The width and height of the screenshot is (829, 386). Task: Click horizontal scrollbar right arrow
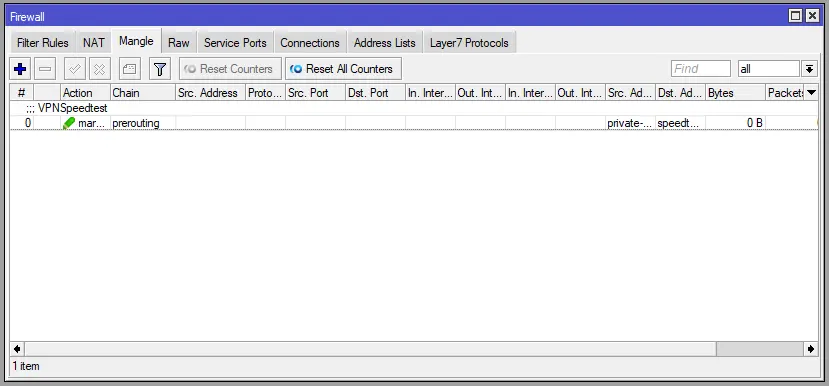point(811,348)
